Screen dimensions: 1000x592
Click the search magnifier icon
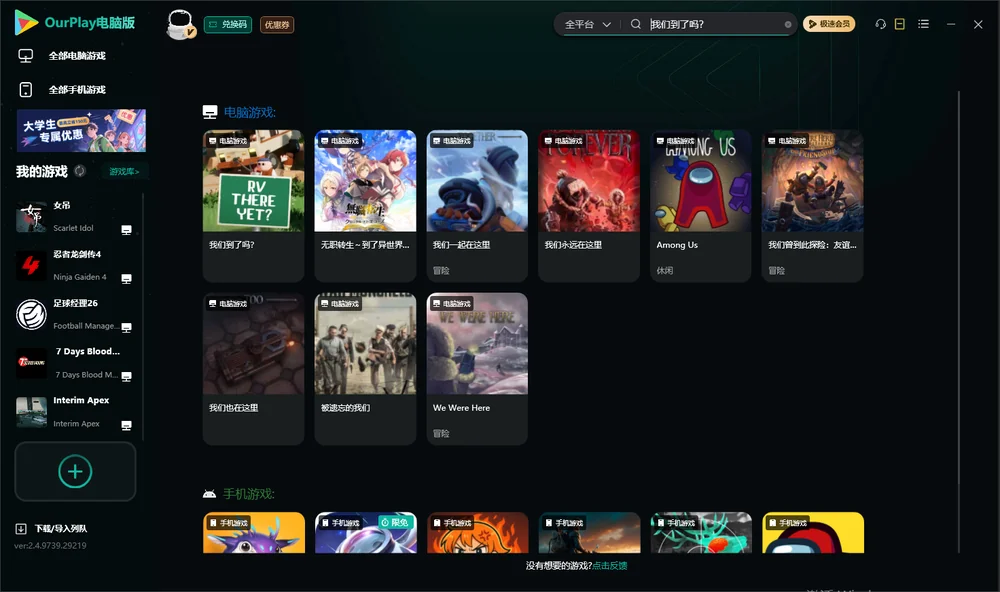(x=636, y=24)
